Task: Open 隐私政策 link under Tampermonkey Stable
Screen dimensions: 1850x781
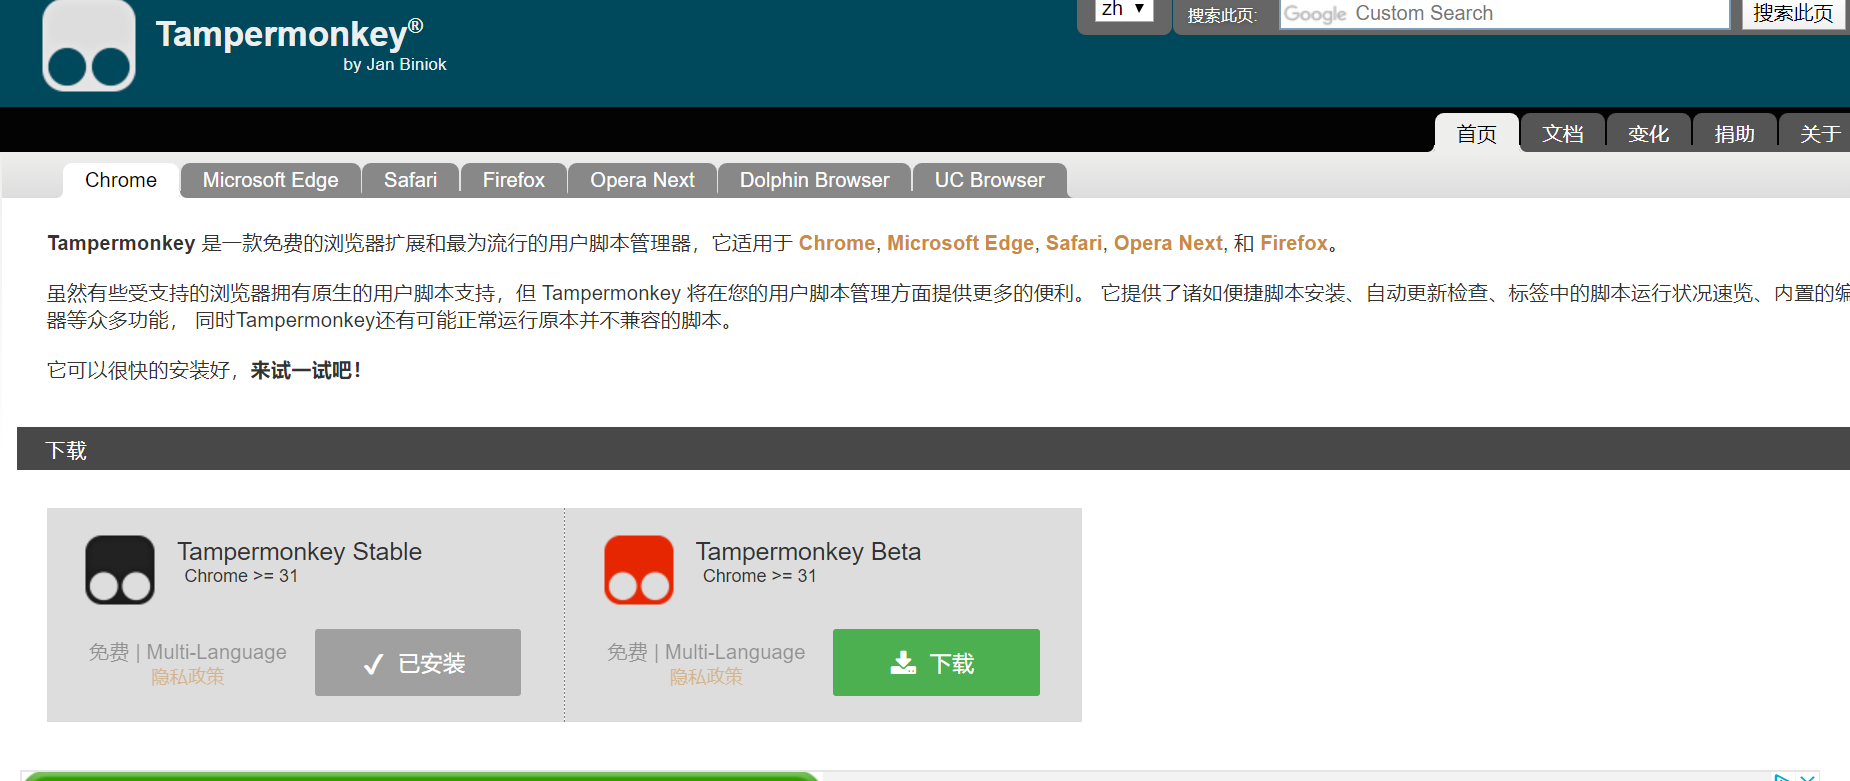Action: click(188, 677)
